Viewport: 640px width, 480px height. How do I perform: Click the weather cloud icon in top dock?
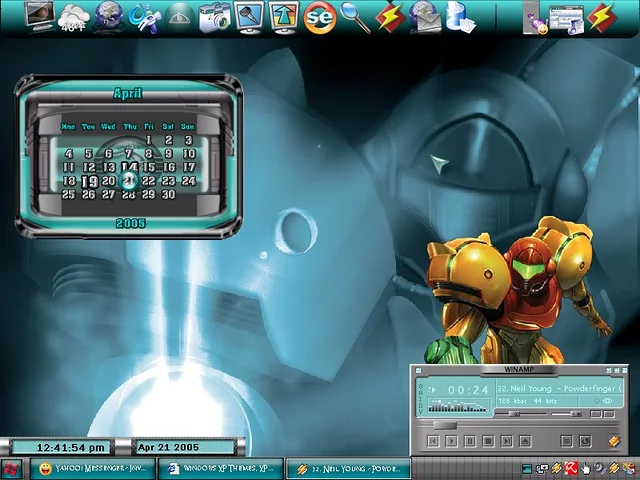tap(74, 16)
